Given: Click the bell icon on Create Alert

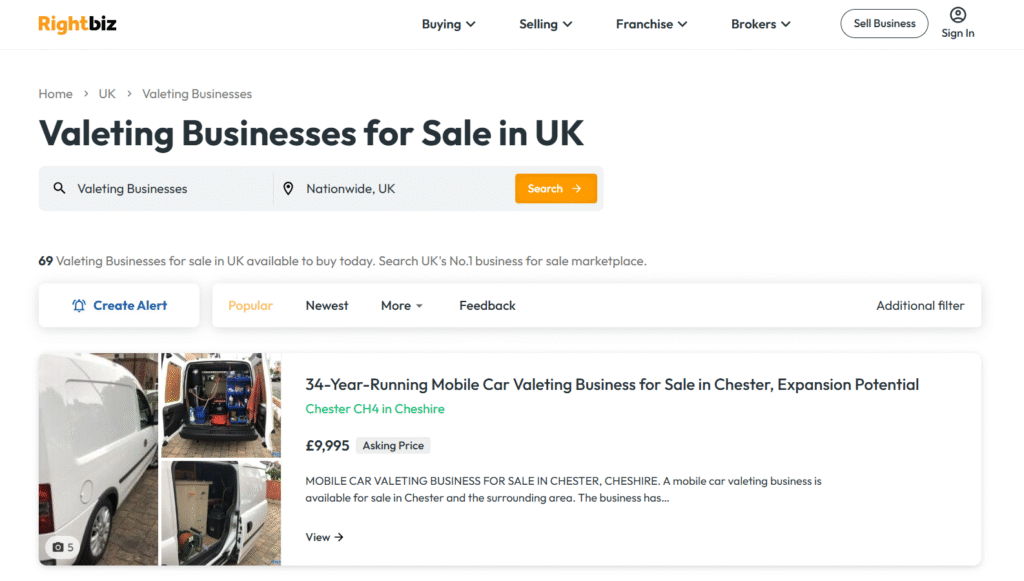Looking at the screenshot, I should point(79,305).
